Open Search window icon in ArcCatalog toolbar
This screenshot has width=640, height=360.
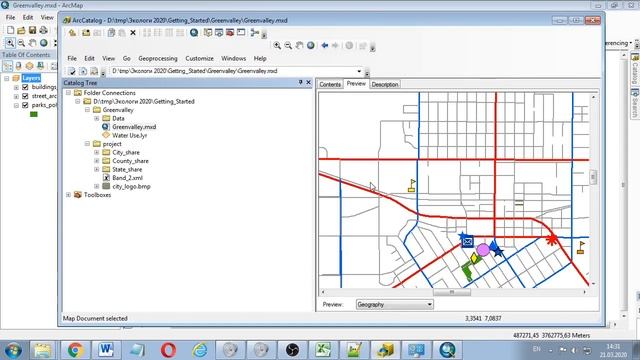click(x=219, y=33)
